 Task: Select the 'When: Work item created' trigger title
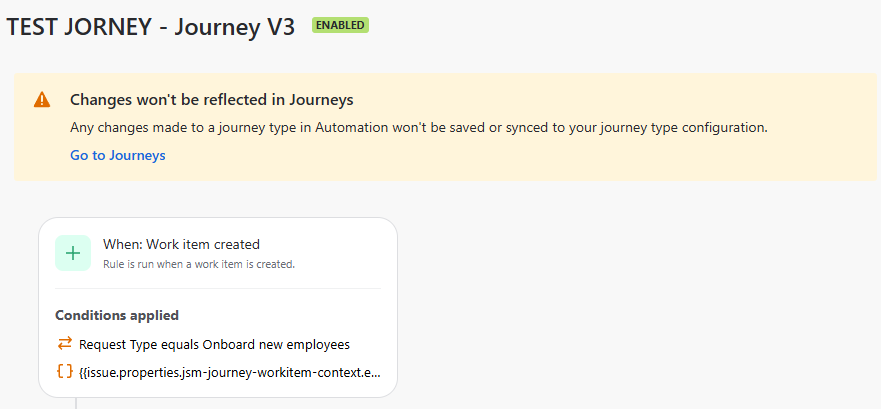pos(181,244)
